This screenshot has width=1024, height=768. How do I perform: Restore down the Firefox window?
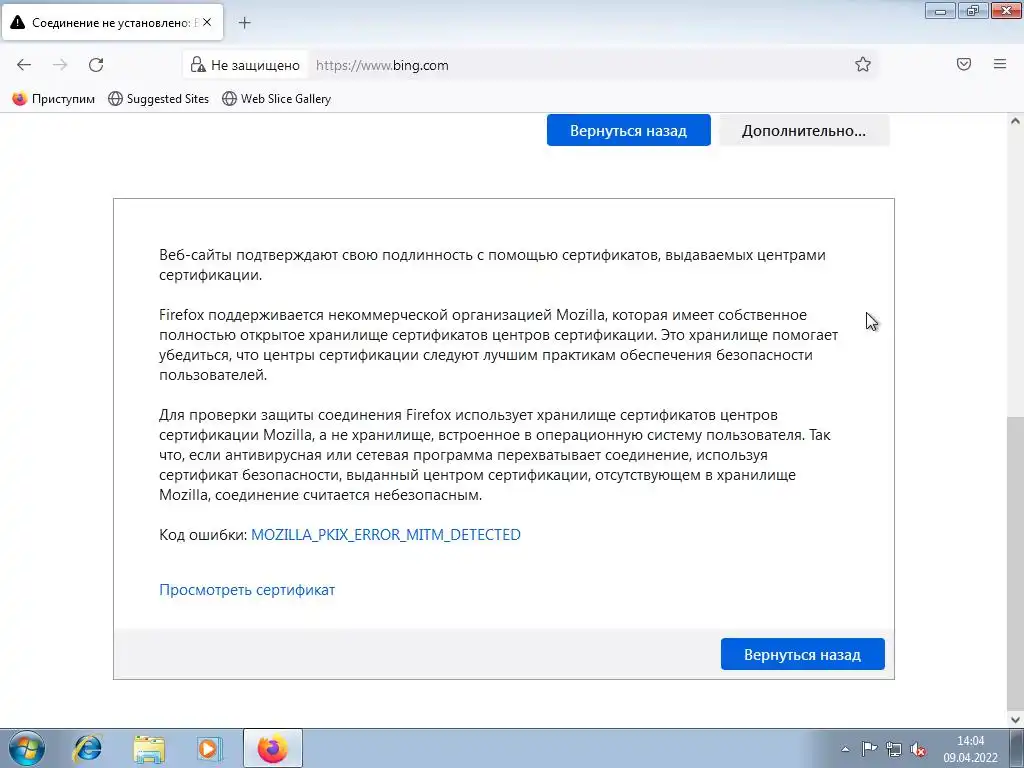click(x=973, y=10)
